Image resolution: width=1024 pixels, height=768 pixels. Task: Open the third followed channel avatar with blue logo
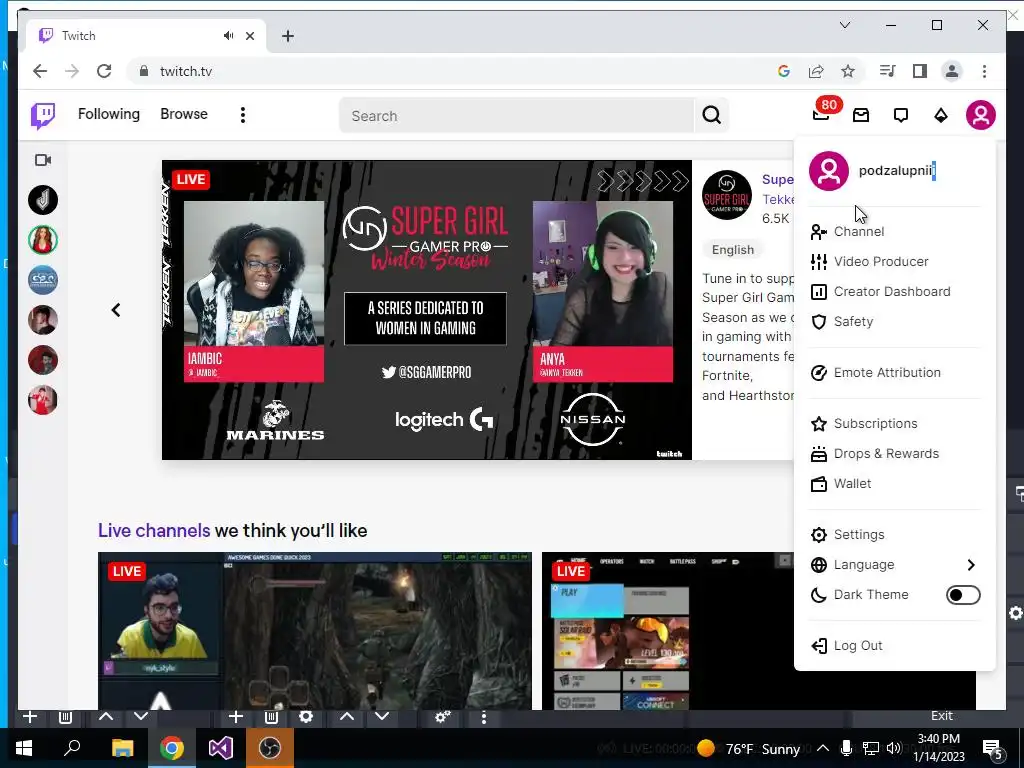(x=43, y=280)
